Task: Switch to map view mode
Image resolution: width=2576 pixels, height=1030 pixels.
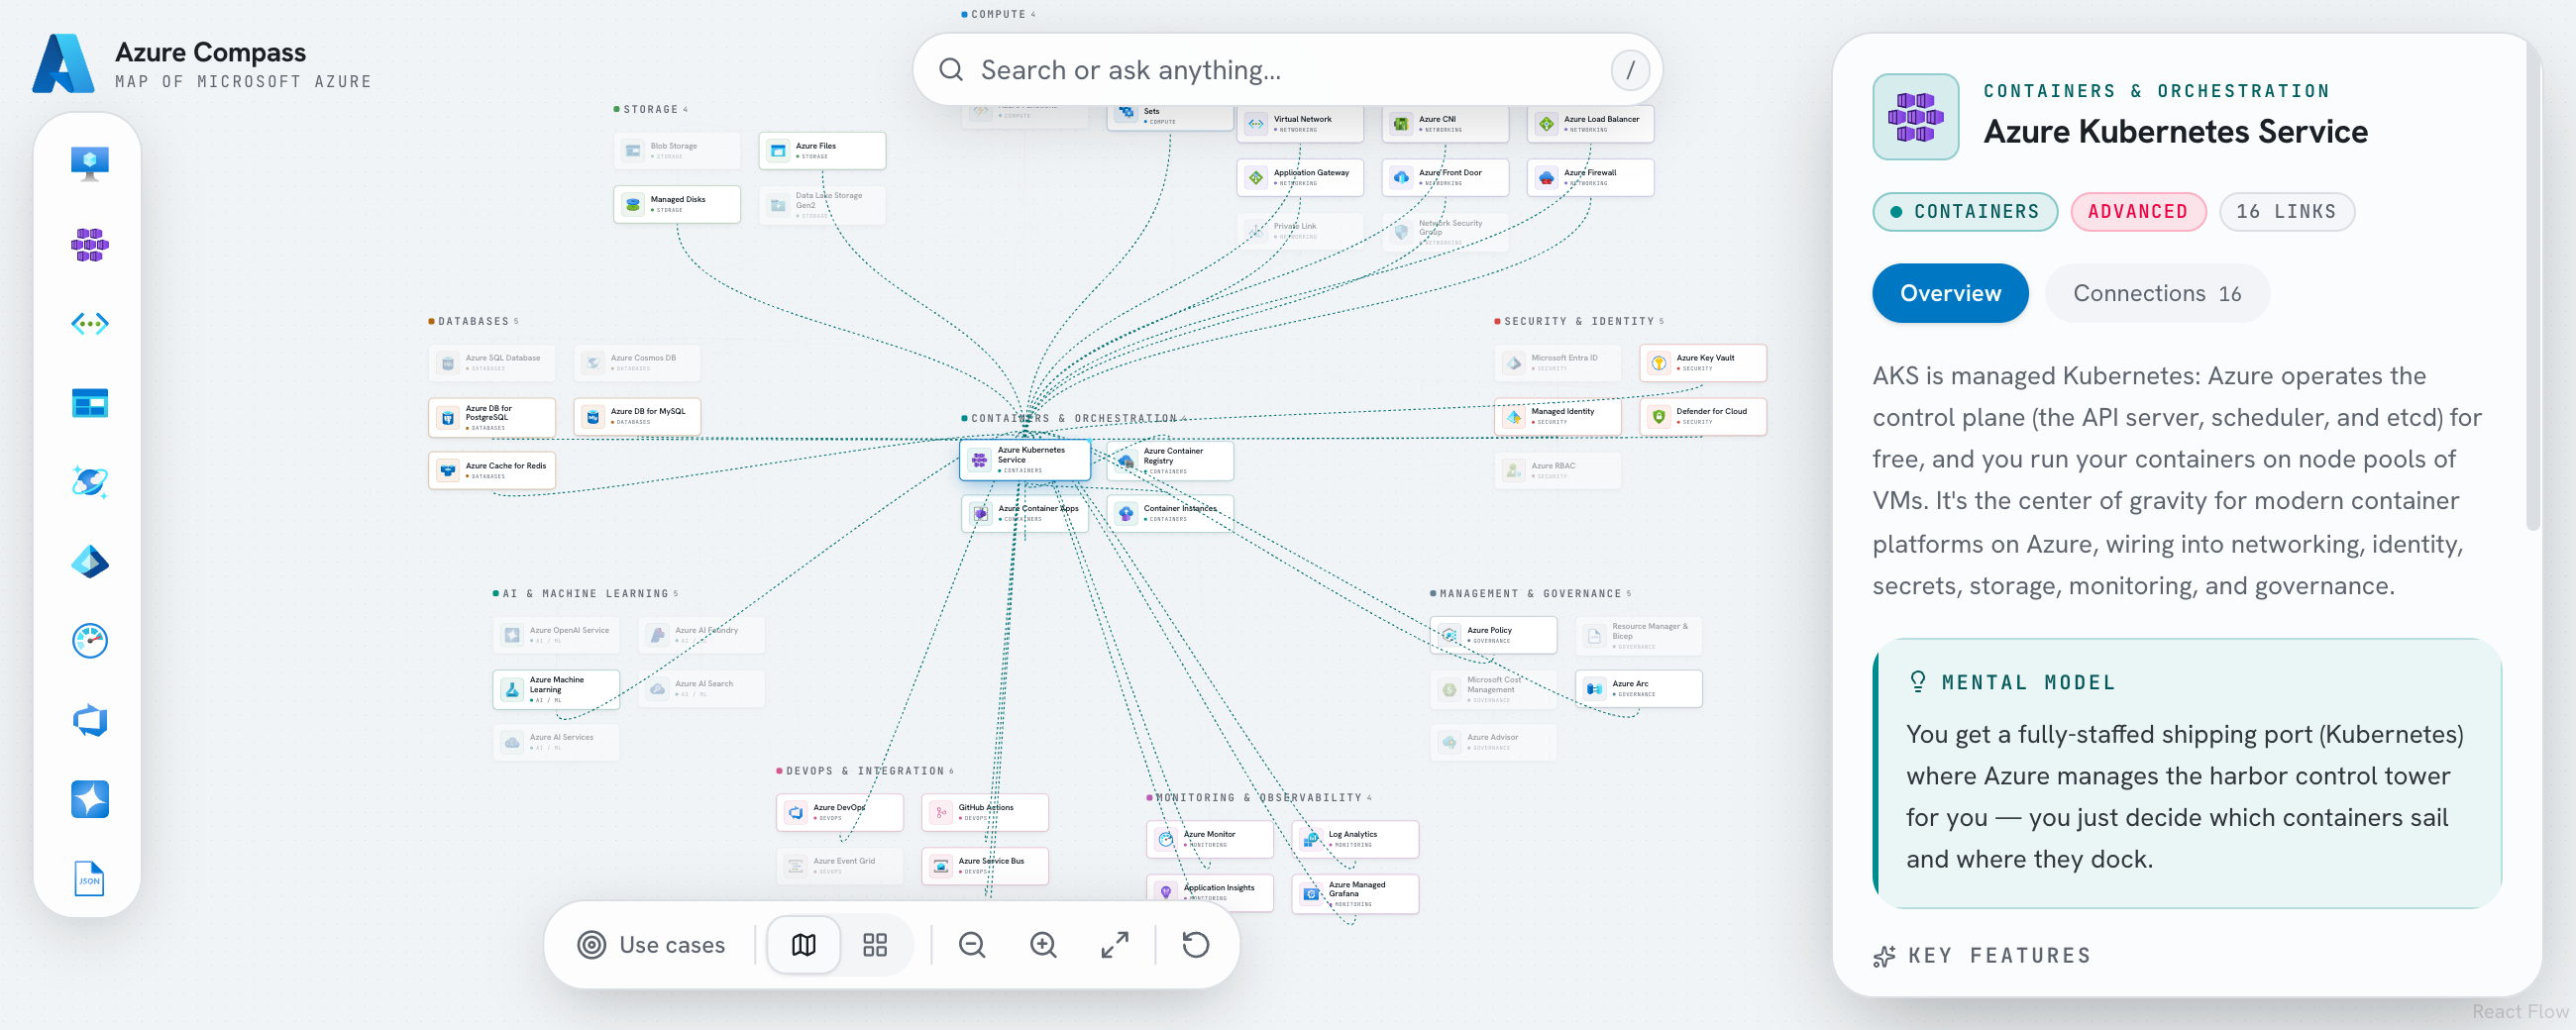Action: coord(804,945)
